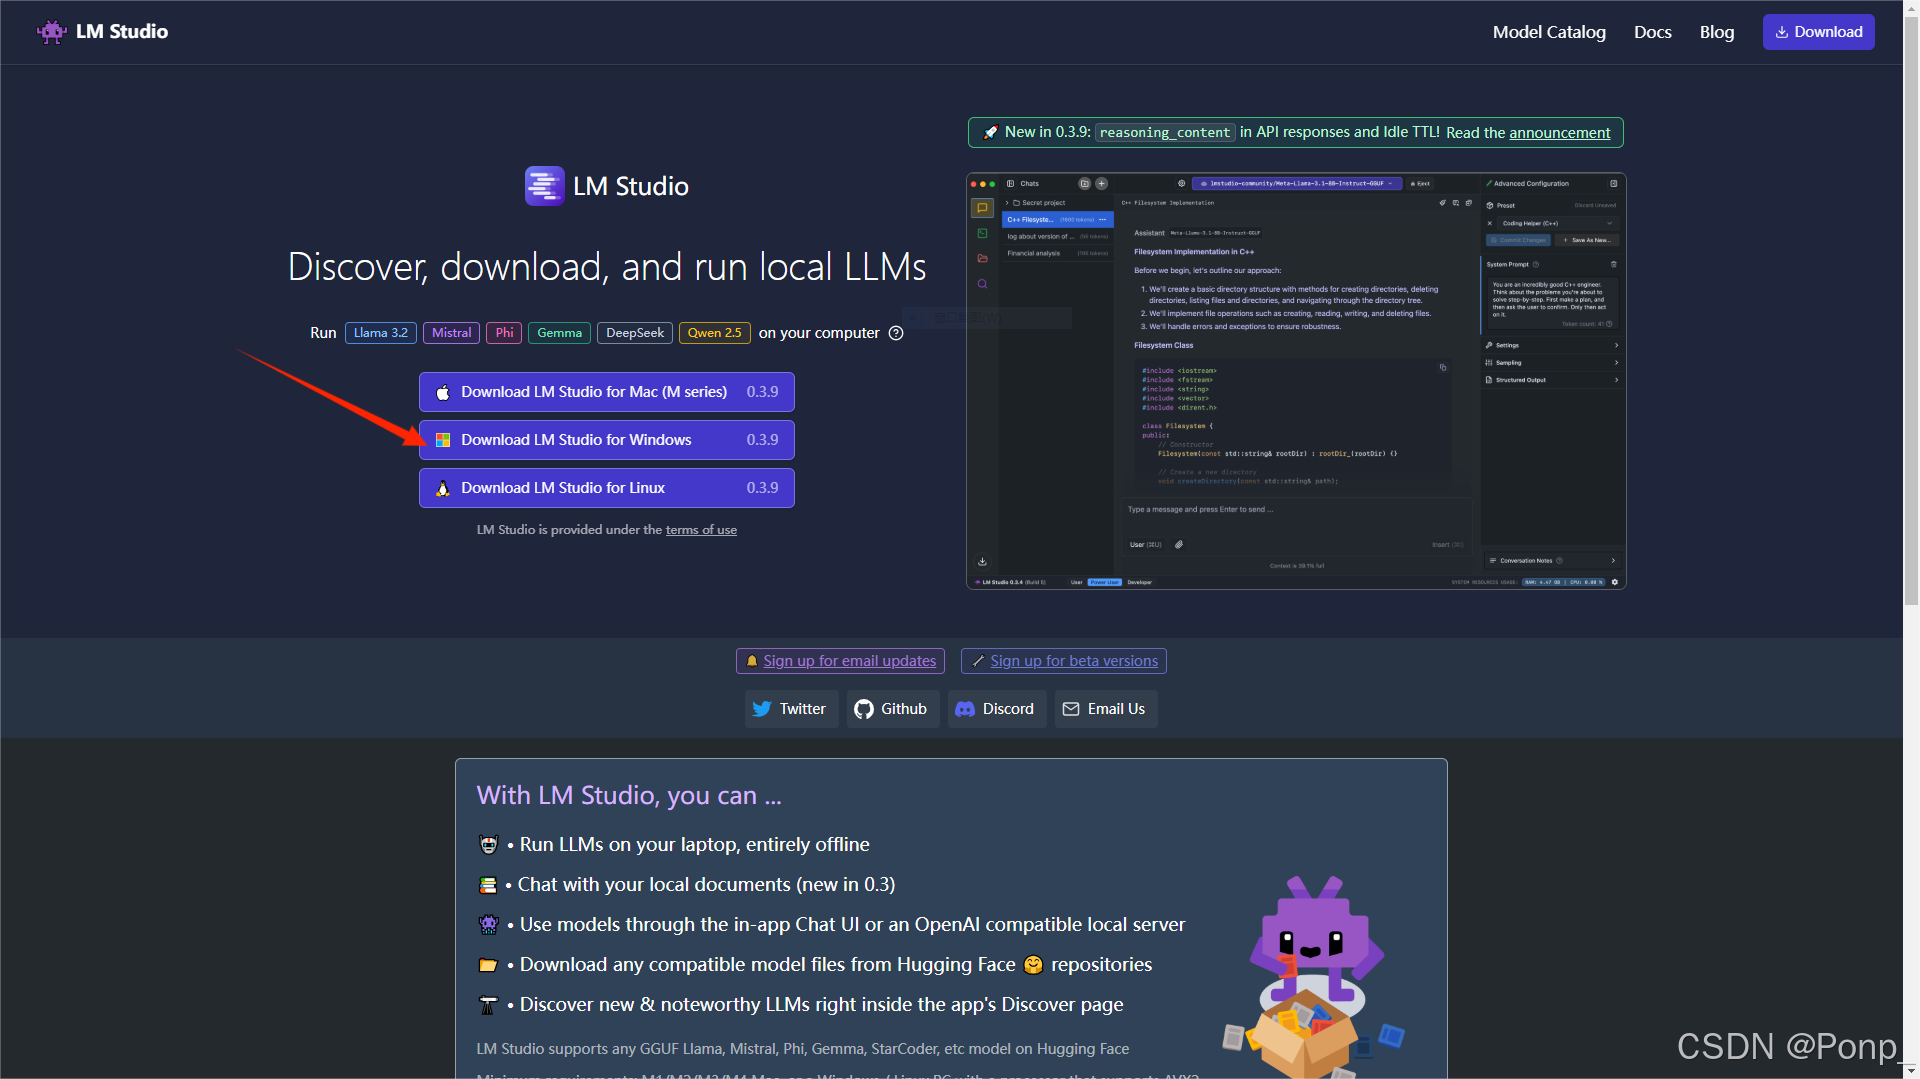Click the Github octocat icon

864,709
